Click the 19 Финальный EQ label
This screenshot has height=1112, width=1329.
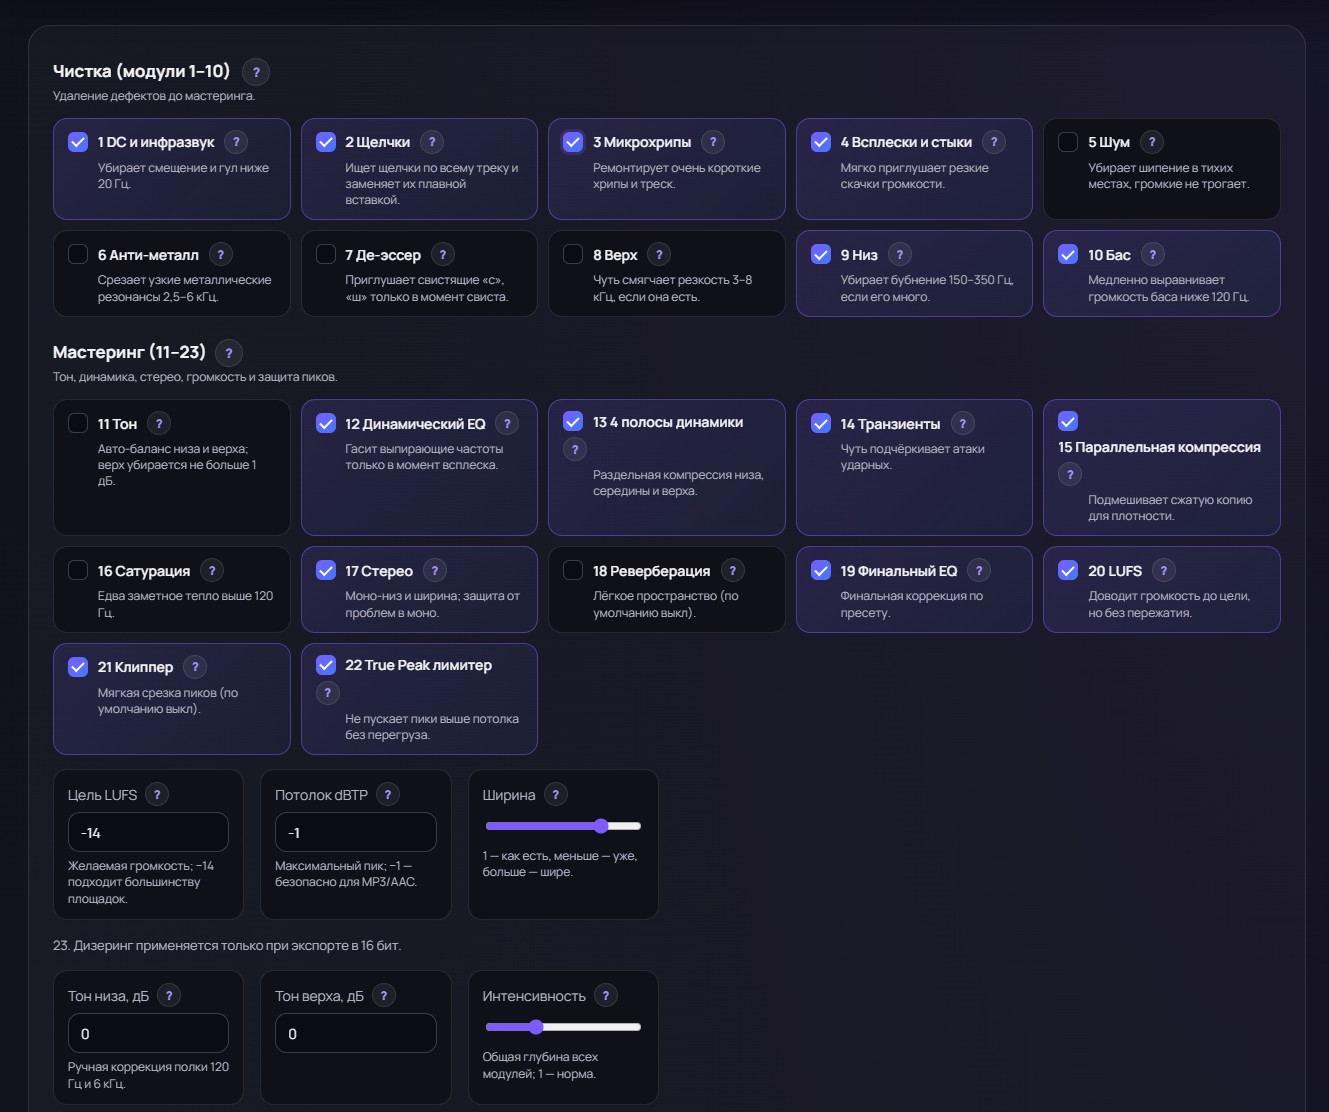[899, 571]
